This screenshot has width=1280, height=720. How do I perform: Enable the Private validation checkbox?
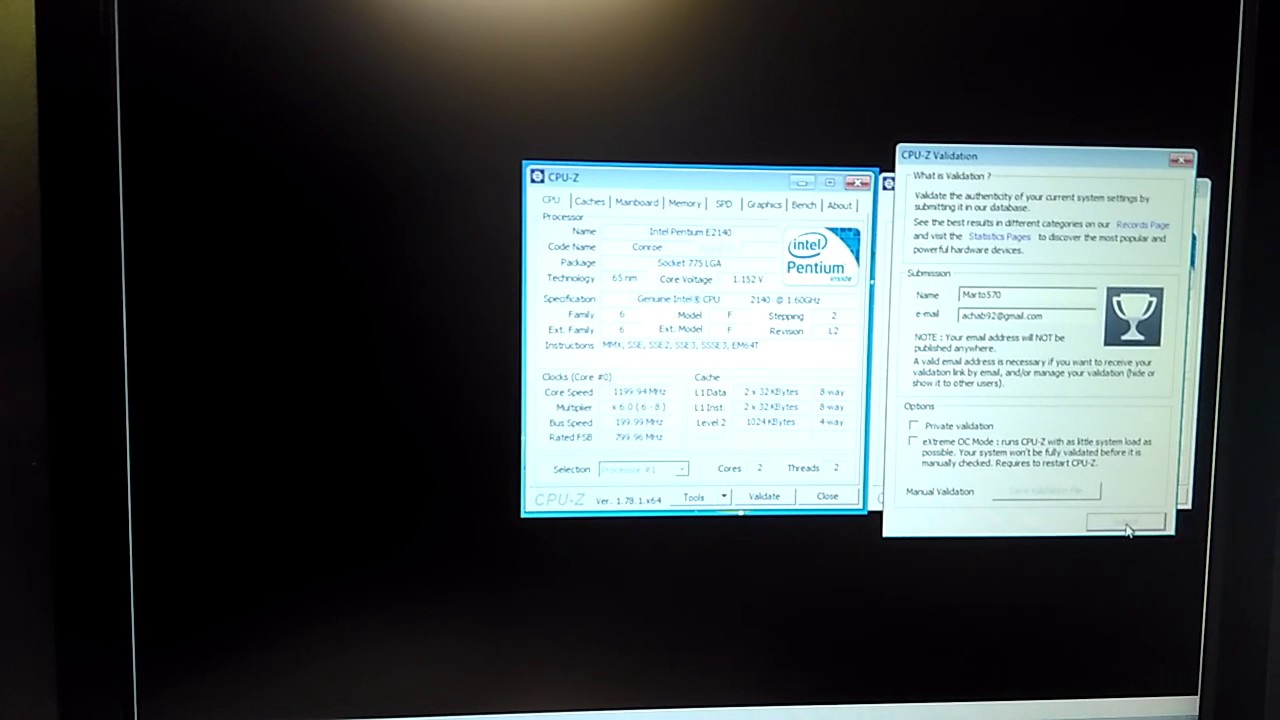(913, 425)
